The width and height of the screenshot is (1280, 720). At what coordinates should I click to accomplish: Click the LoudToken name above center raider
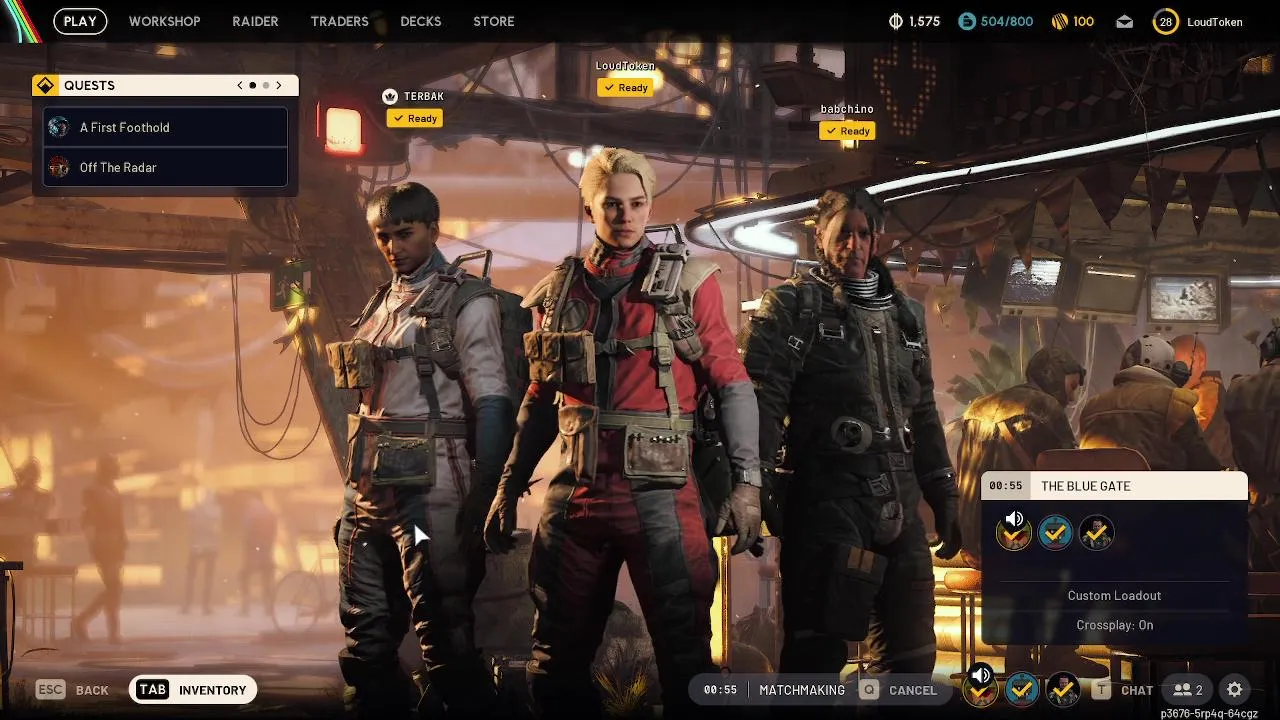(x=625, y=66)
